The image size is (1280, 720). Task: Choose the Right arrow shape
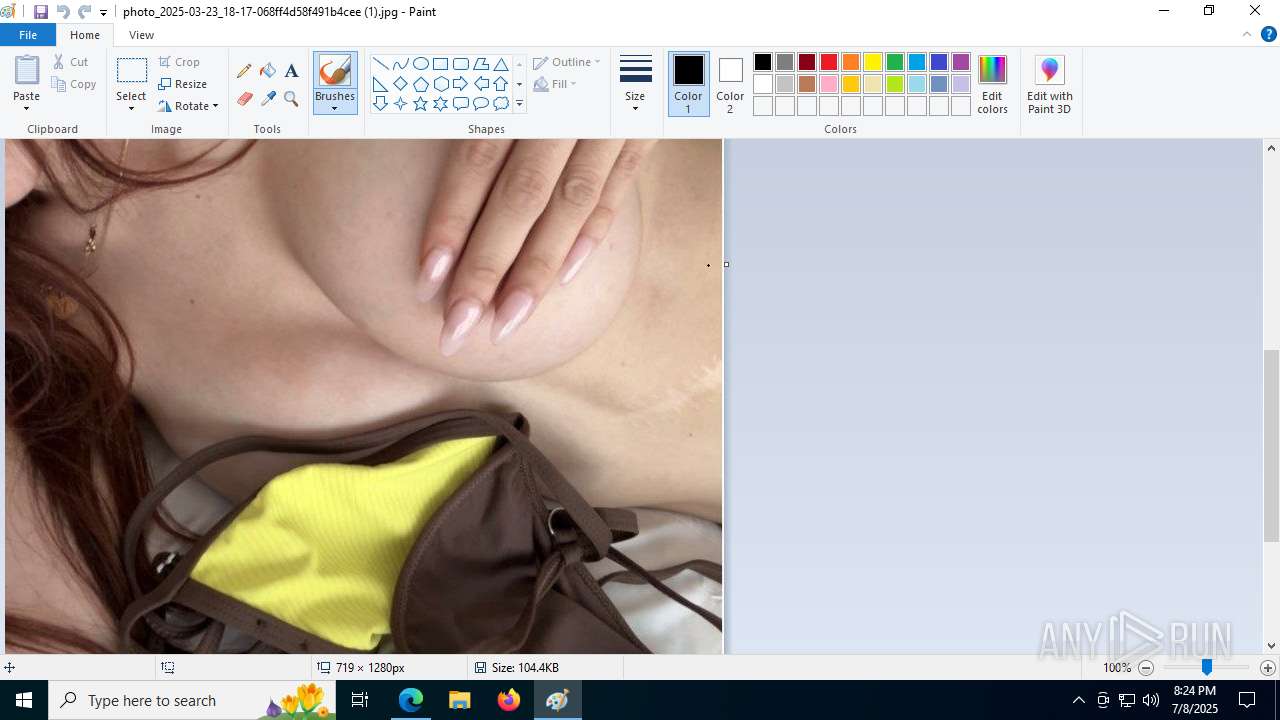click(x=461, y=83)
